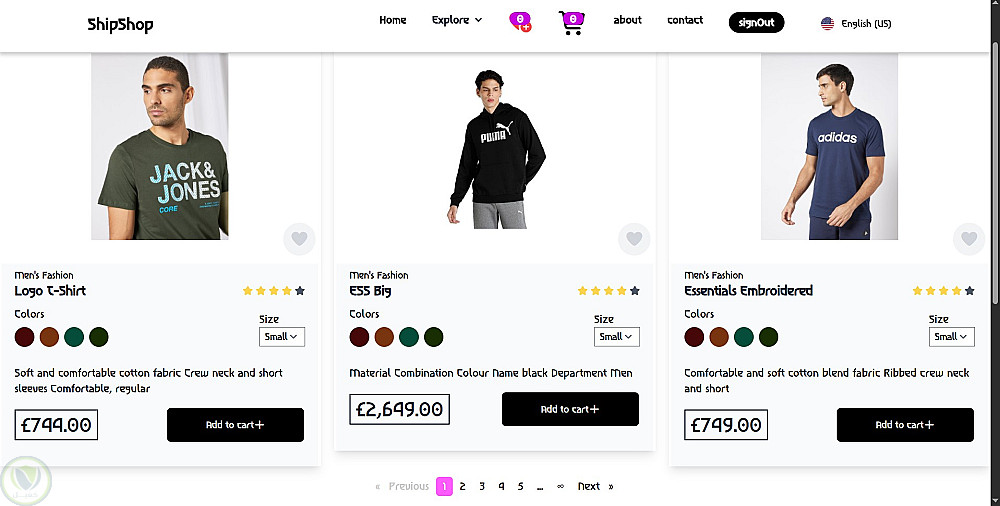This screenshot has height=506, width=1000.
Task: Open Size dropdown for Logo T-Shirt
Action: pos(282,337)
